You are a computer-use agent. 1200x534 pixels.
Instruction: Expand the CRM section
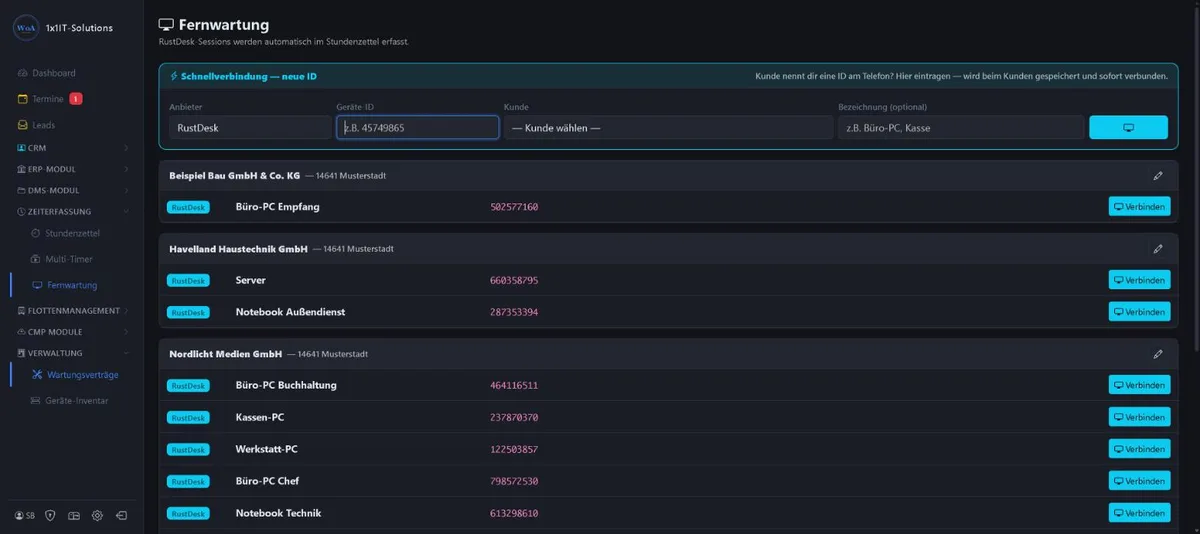71,148
